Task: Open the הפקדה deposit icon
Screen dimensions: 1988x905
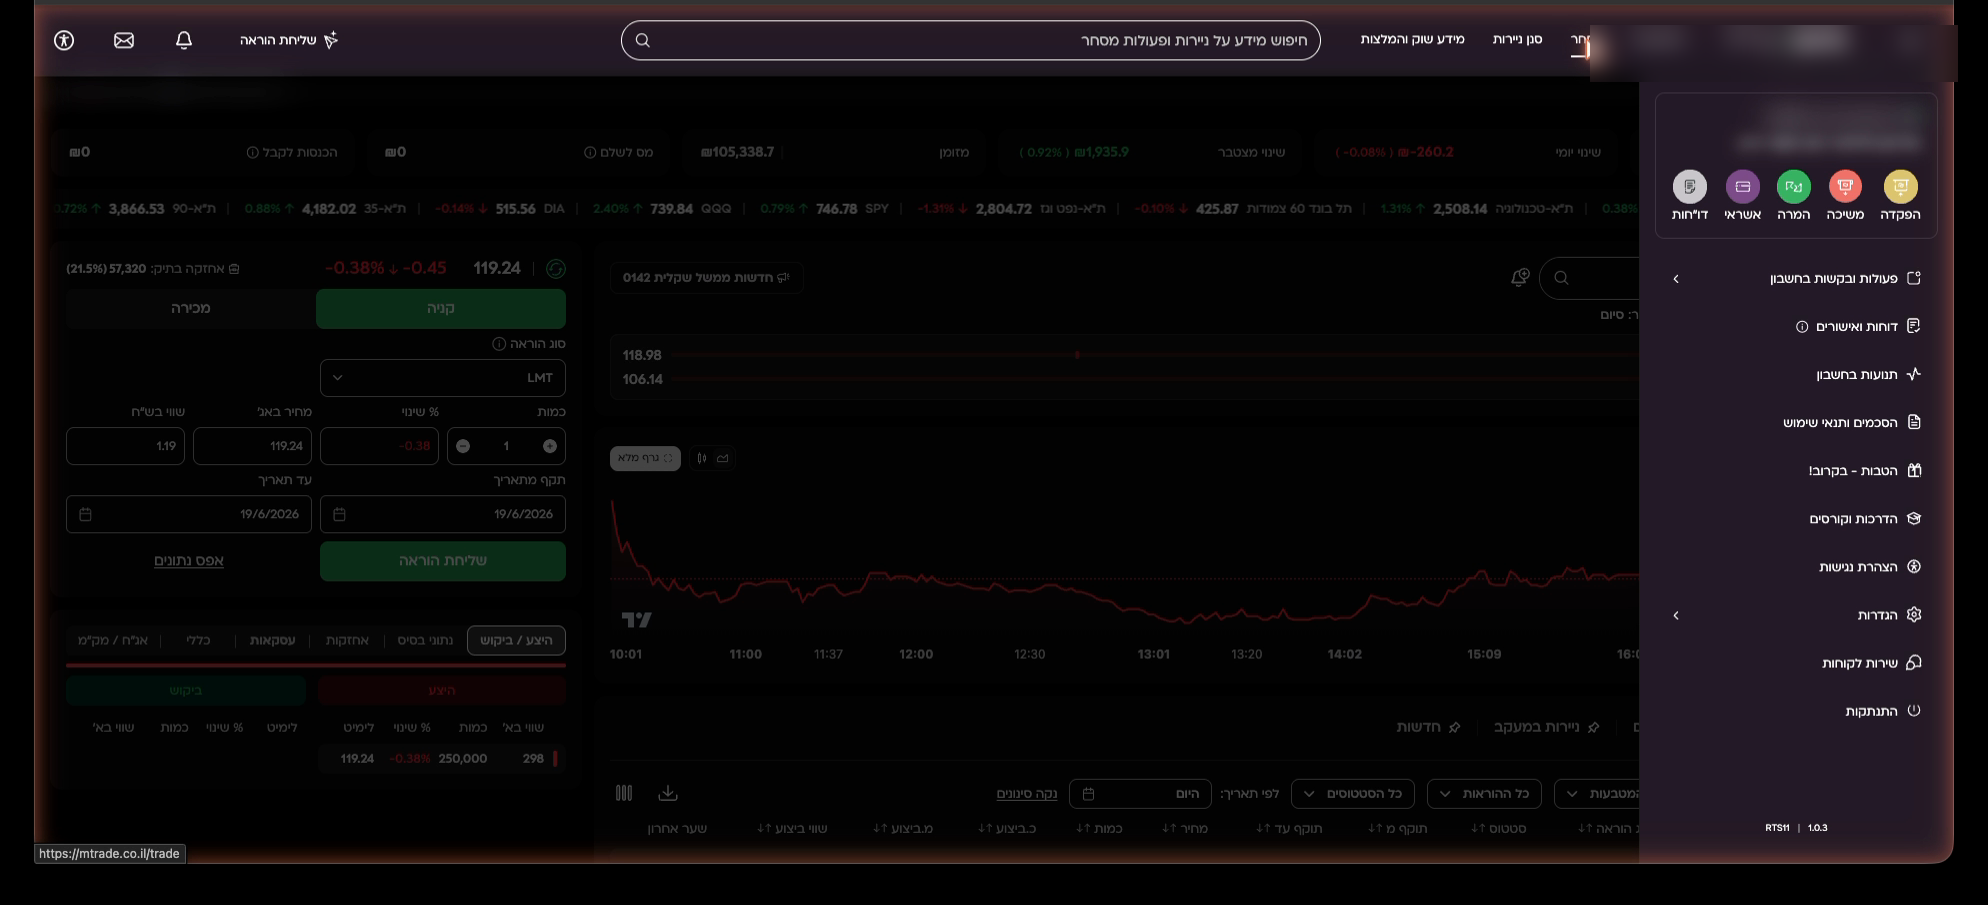Action: [x=1900, y=187]
